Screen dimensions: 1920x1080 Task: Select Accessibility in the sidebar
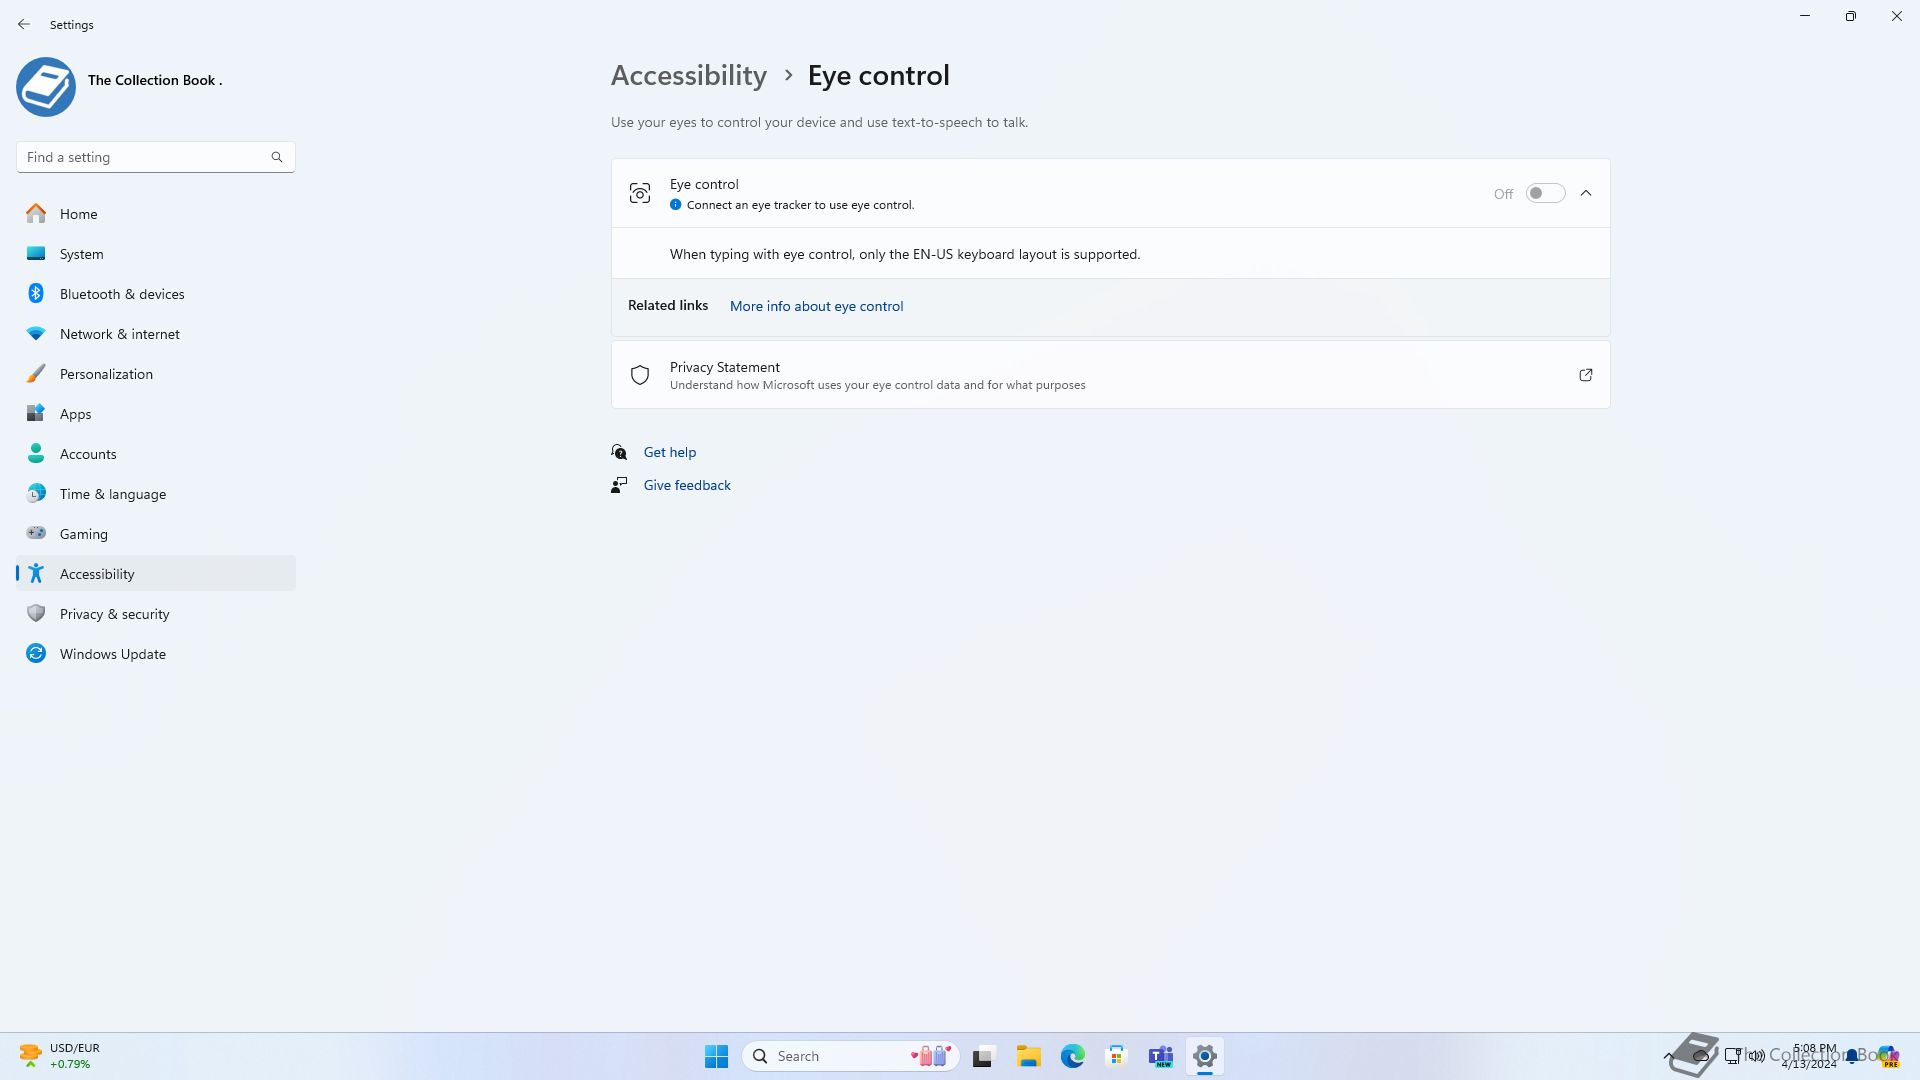(155, 574)
